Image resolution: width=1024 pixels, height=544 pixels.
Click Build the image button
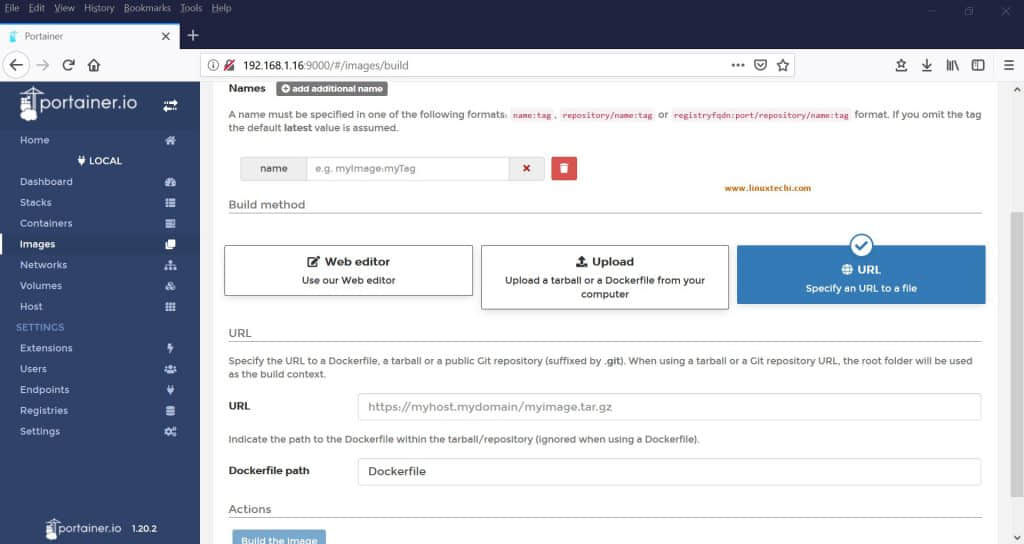point(279,538)
